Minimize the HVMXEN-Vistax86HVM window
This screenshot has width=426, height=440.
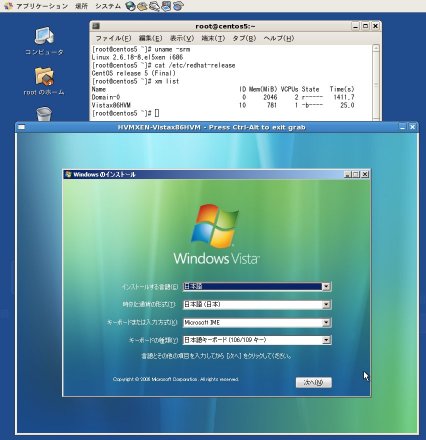click(403, 127)
